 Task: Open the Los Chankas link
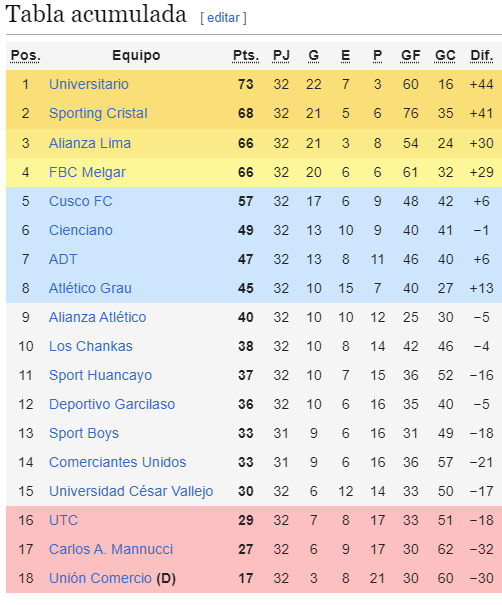coord(91,346)
